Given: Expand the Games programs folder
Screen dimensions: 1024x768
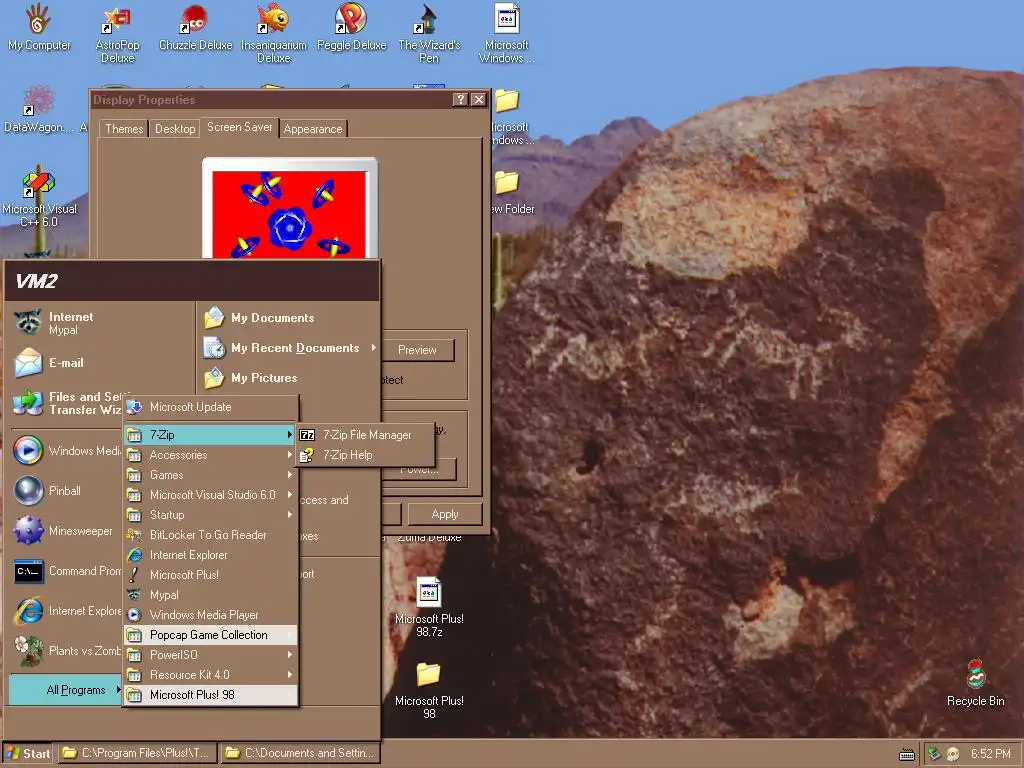Looking at the screenshot, I should click(210, 475).
